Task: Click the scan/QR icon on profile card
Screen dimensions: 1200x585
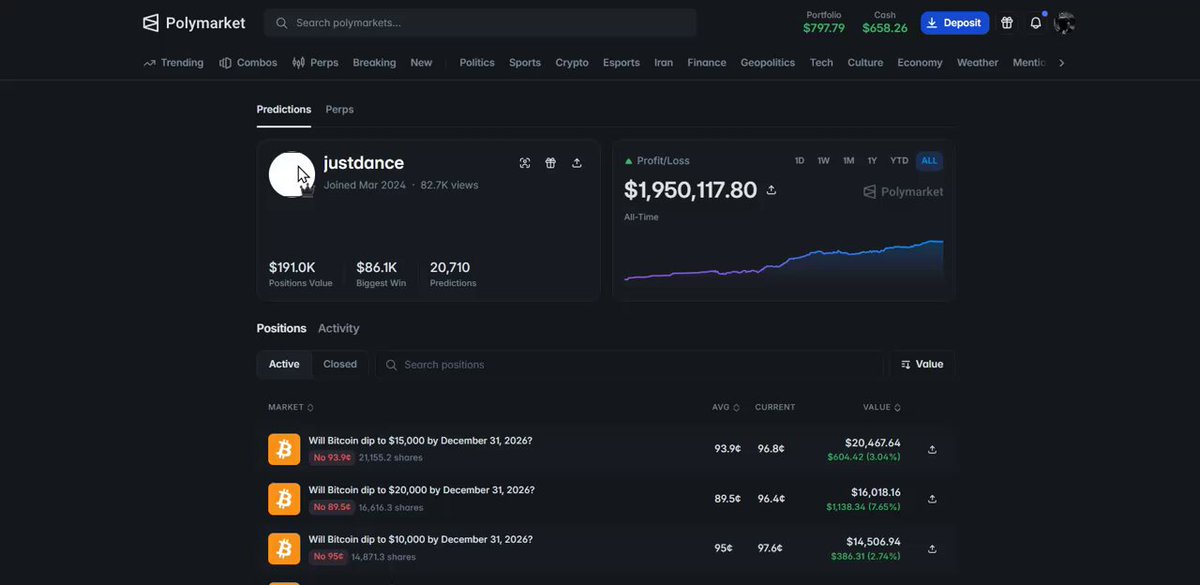Action: pos(525,163)
